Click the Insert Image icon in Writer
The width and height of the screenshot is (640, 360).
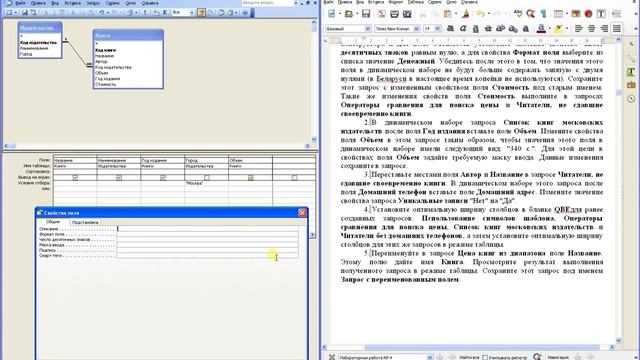(576, 13)
